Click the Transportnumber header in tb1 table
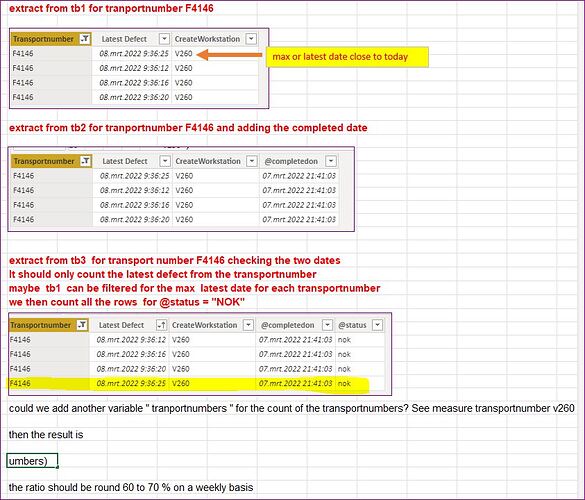 pyautogui.click(x=43, y=39)
